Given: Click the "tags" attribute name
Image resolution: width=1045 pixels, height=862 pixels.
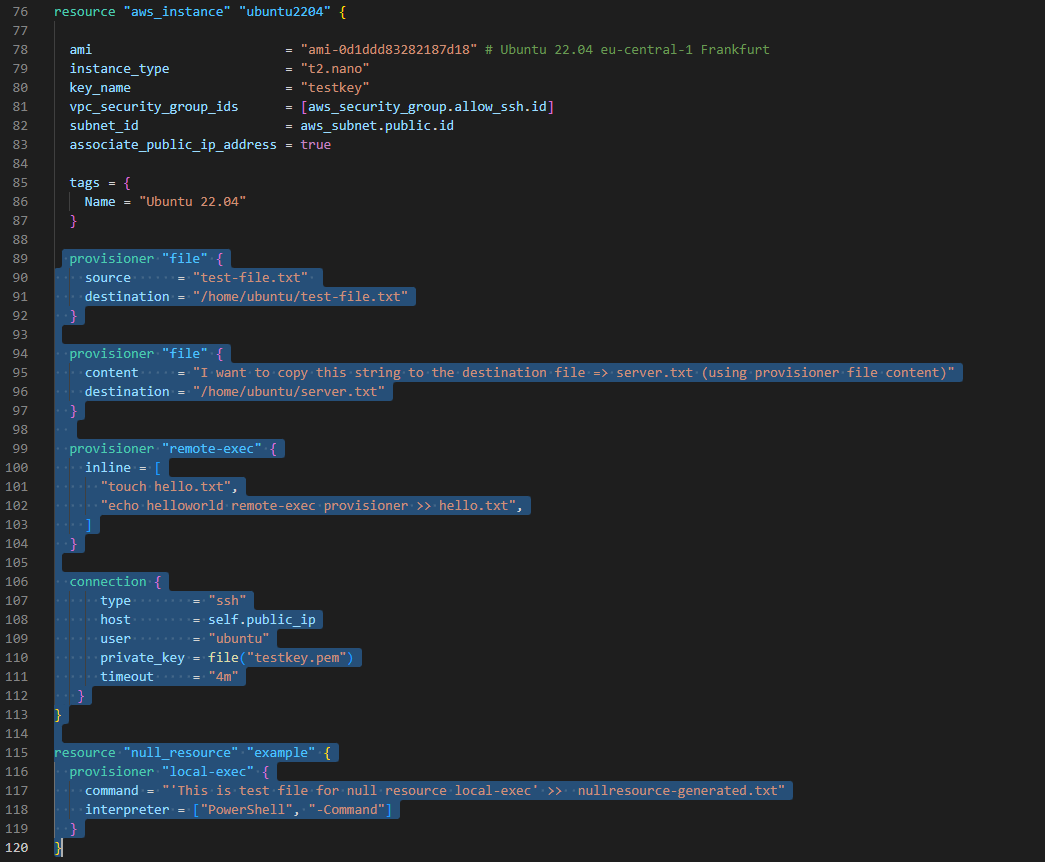Looking at the screenshot, I should coord(85,183).
